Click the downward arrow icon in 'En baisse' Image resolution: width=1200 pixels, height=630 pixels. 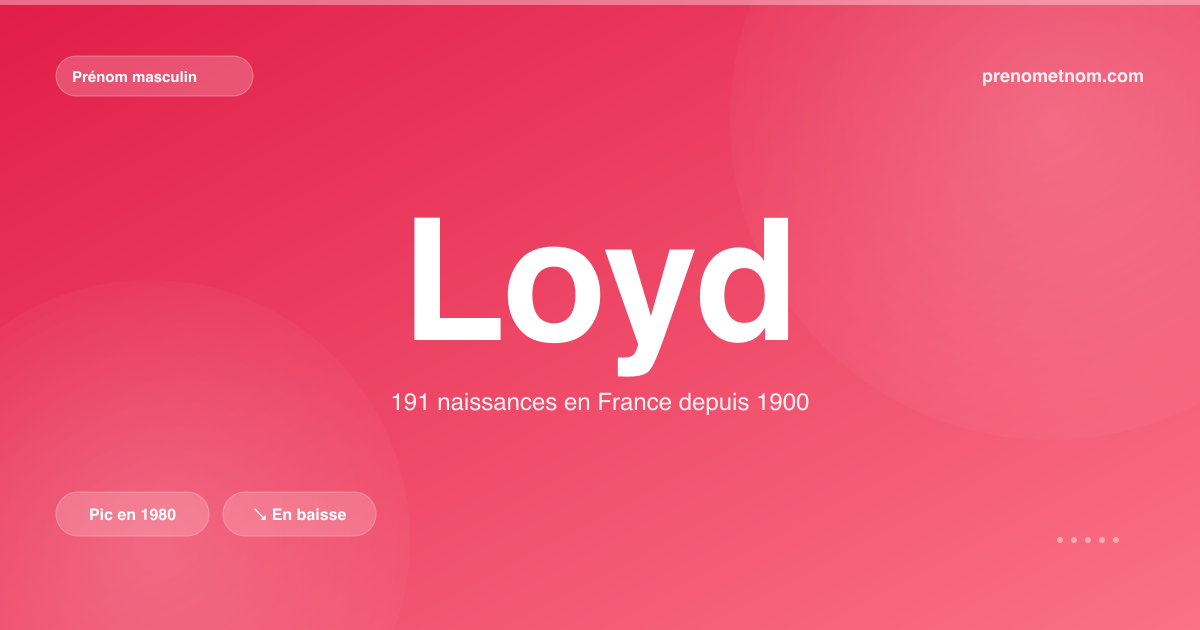(259, 514)
